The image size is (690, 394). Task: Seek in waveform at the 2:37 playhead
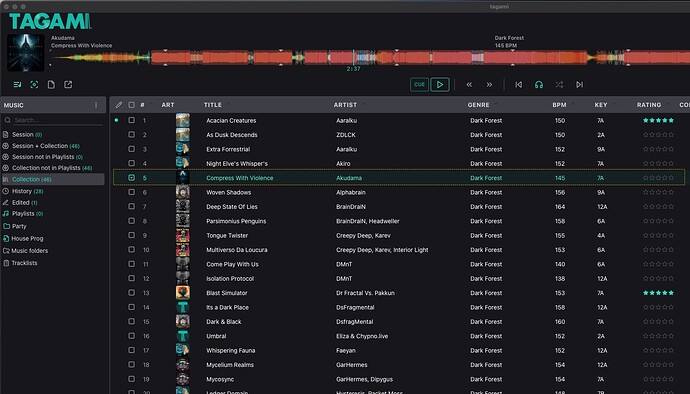click(x=353, y=58)
